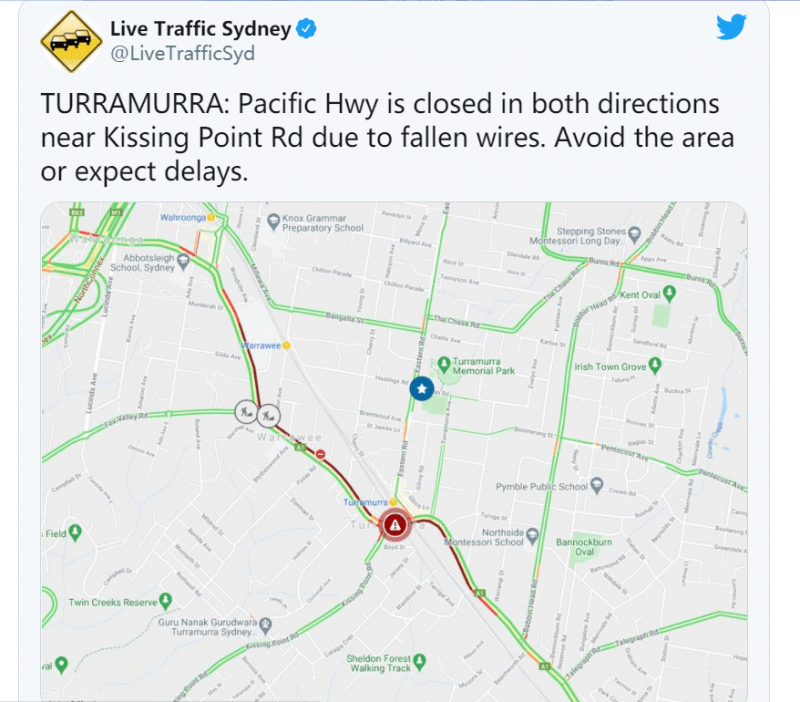
Task: Select the Knox Grammar Preparatory School marker
Action: (x=274, y=221)
